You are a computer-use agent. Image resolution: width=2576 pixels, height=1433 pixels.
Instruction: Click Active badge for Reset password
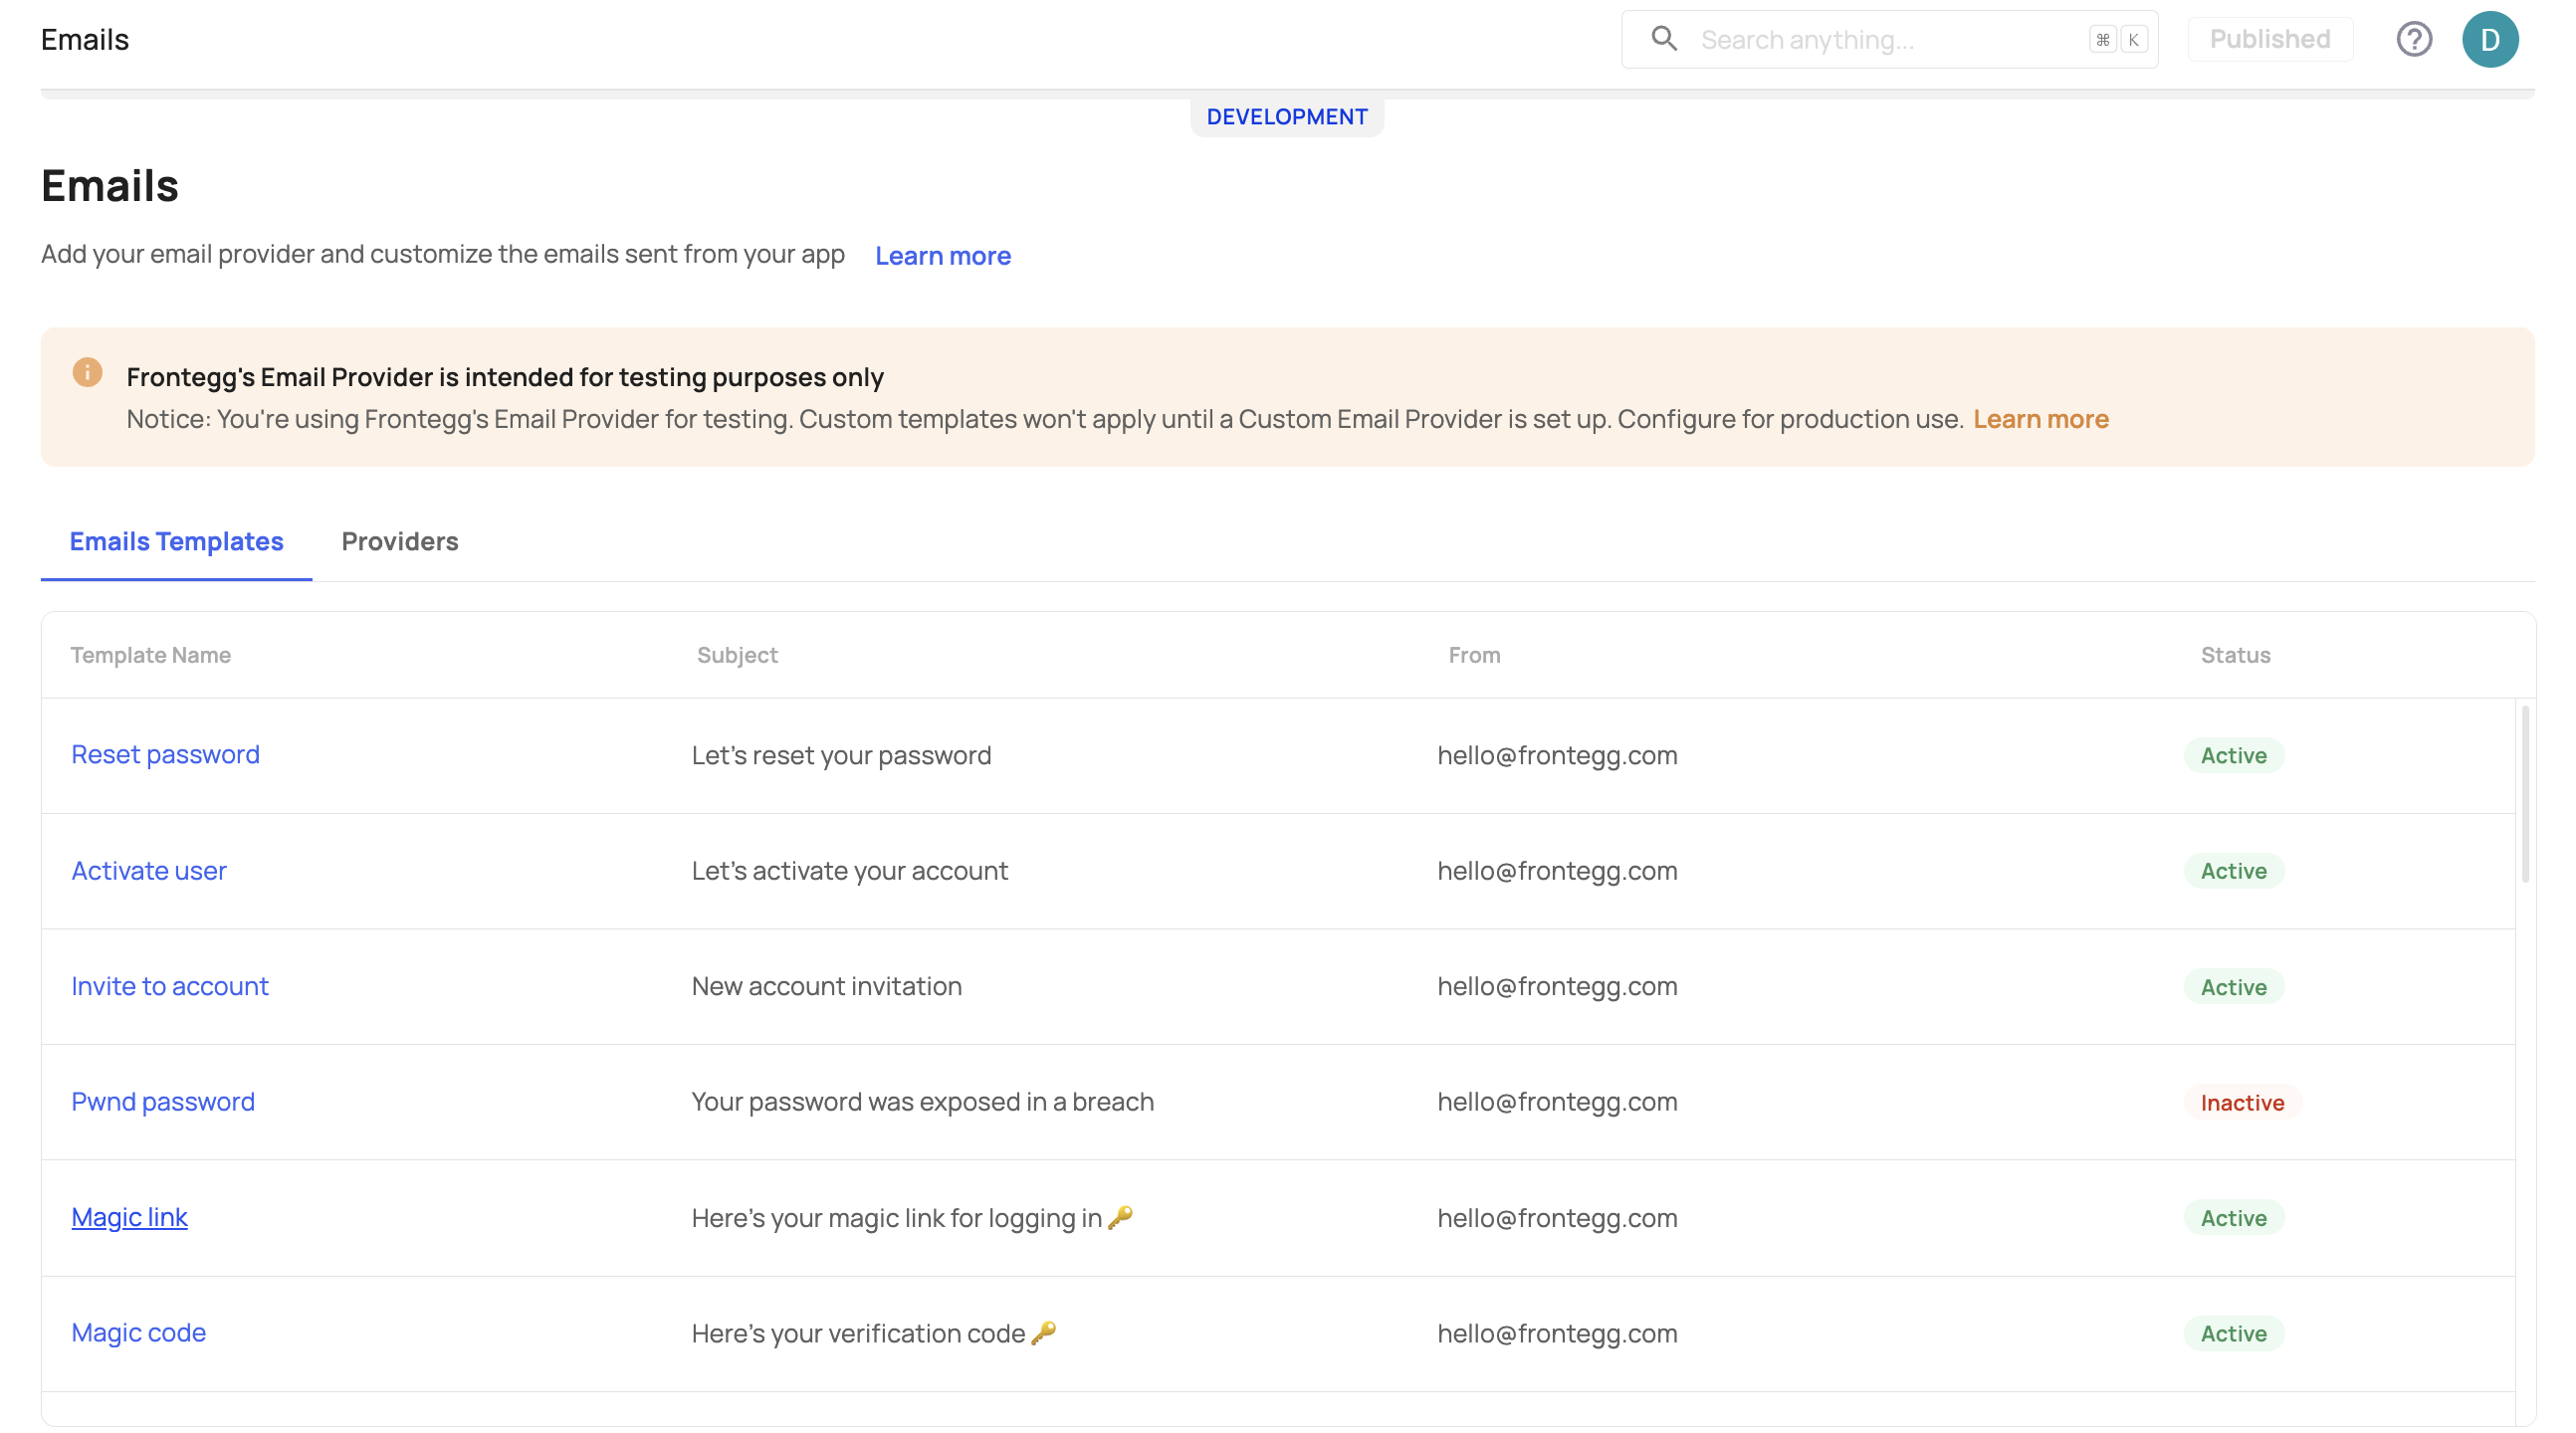[x=2233, y=755]
